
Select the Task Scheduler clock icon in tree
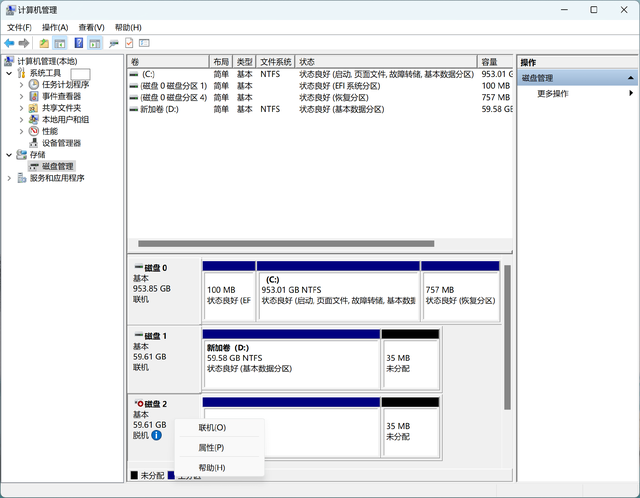click(33, 84)
